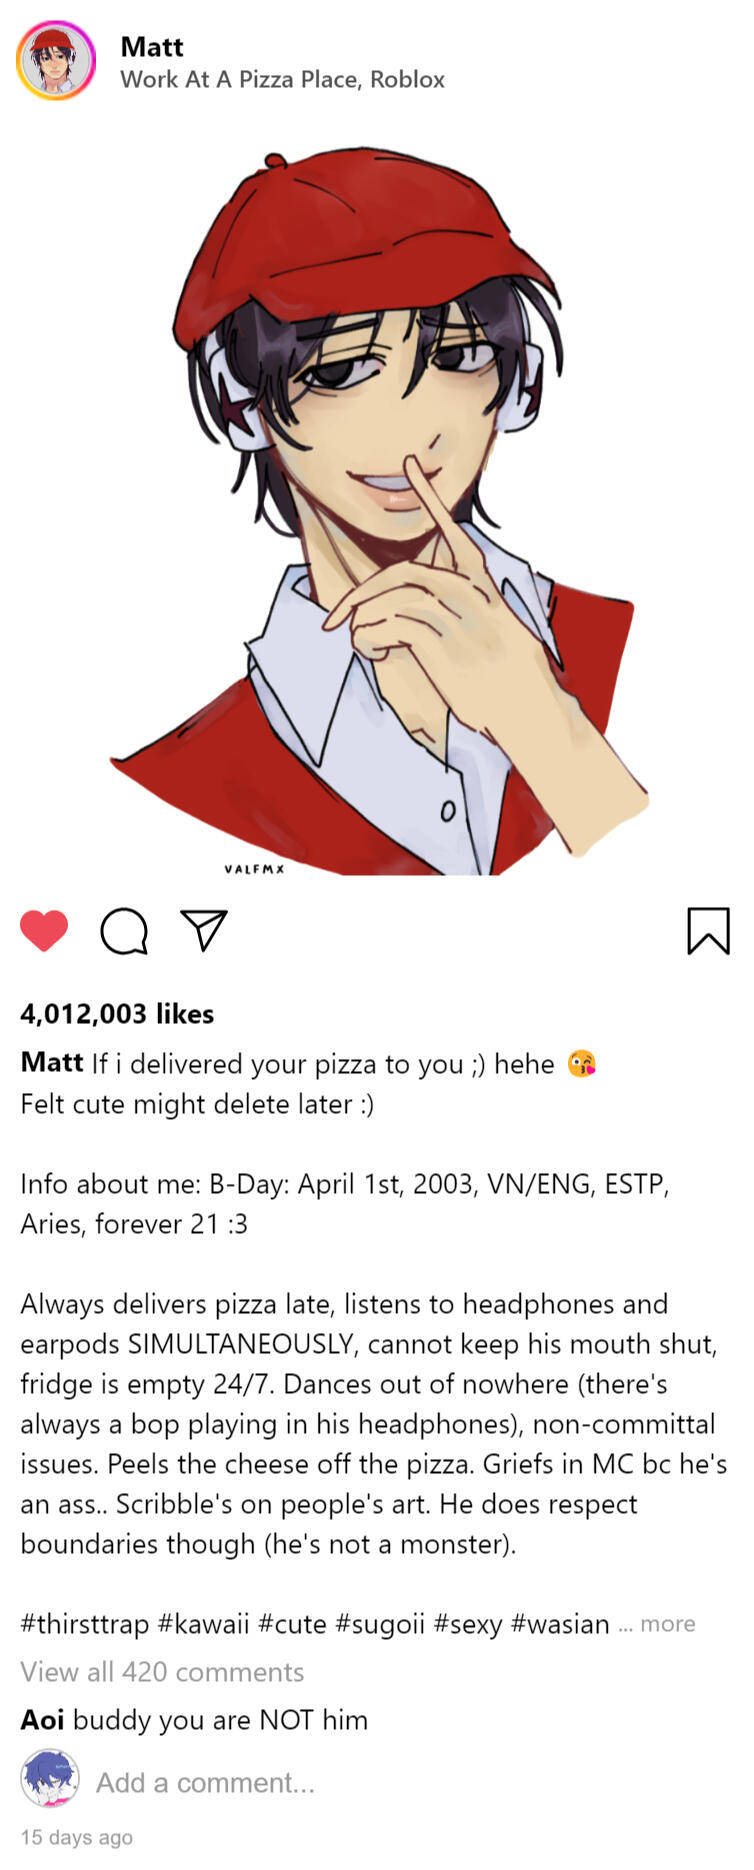Screen dimensions: 754x1870
Task: Click Matt's bold name in the caption
Action: (x=52, y=1062)
